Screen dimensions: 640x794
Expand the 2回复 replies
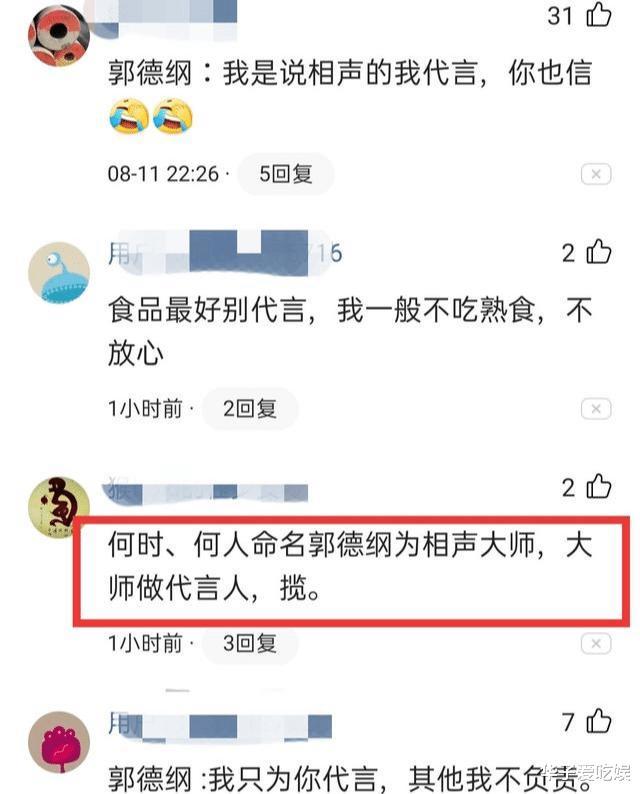click(x=250, y=409)
